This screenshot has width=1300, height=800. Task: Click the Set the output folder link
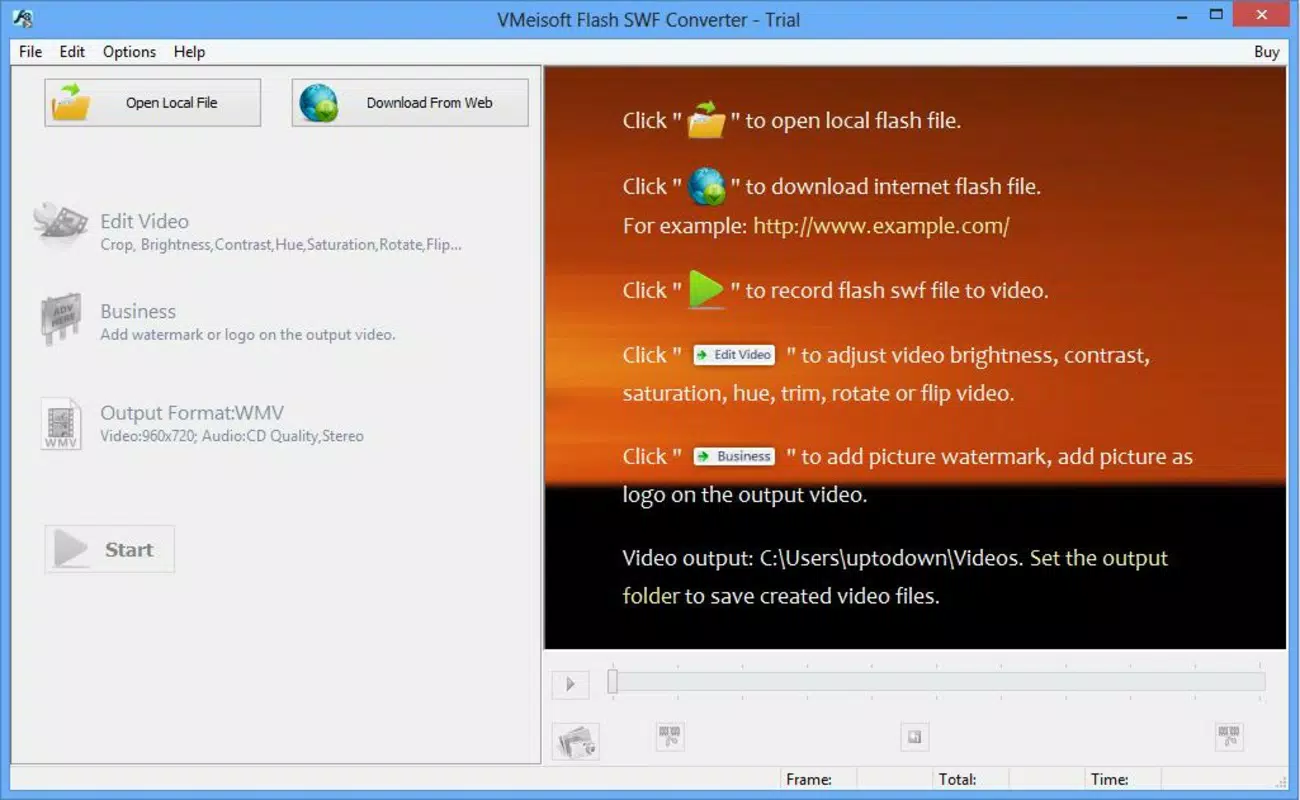pos(1098,558)
